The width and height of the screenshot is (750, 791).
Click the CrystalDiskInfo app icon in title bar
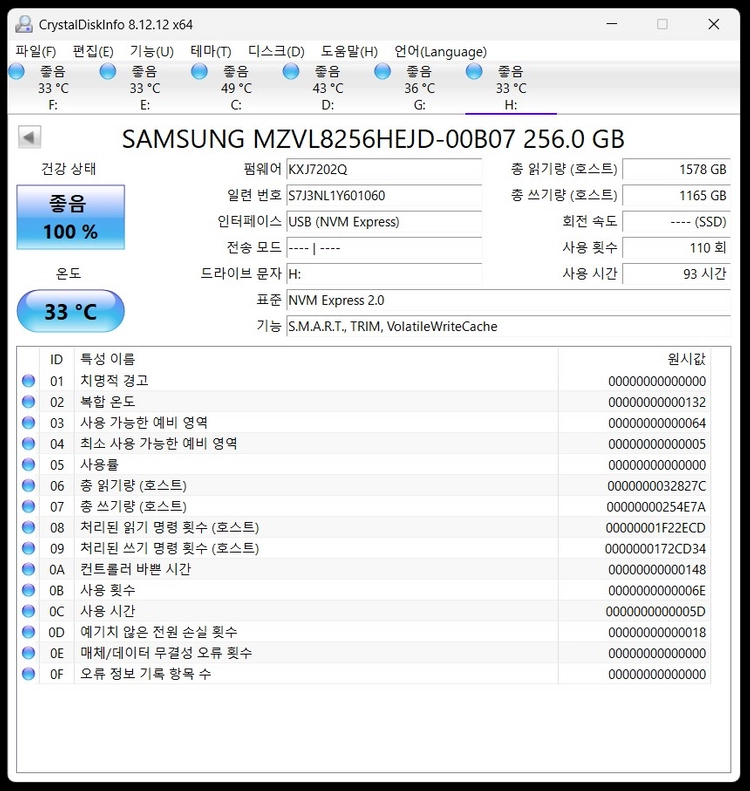pos(24,24)
